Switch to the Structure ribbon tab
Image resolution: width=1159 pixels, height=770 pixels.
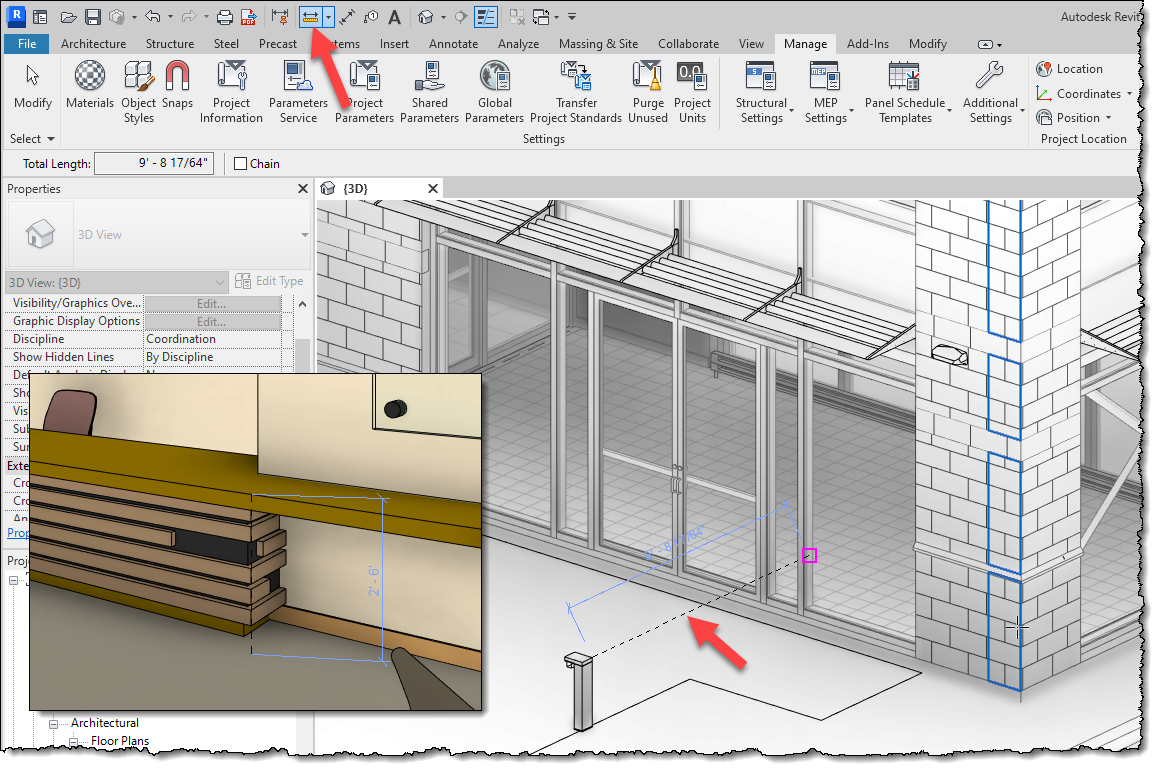point(169,44)
